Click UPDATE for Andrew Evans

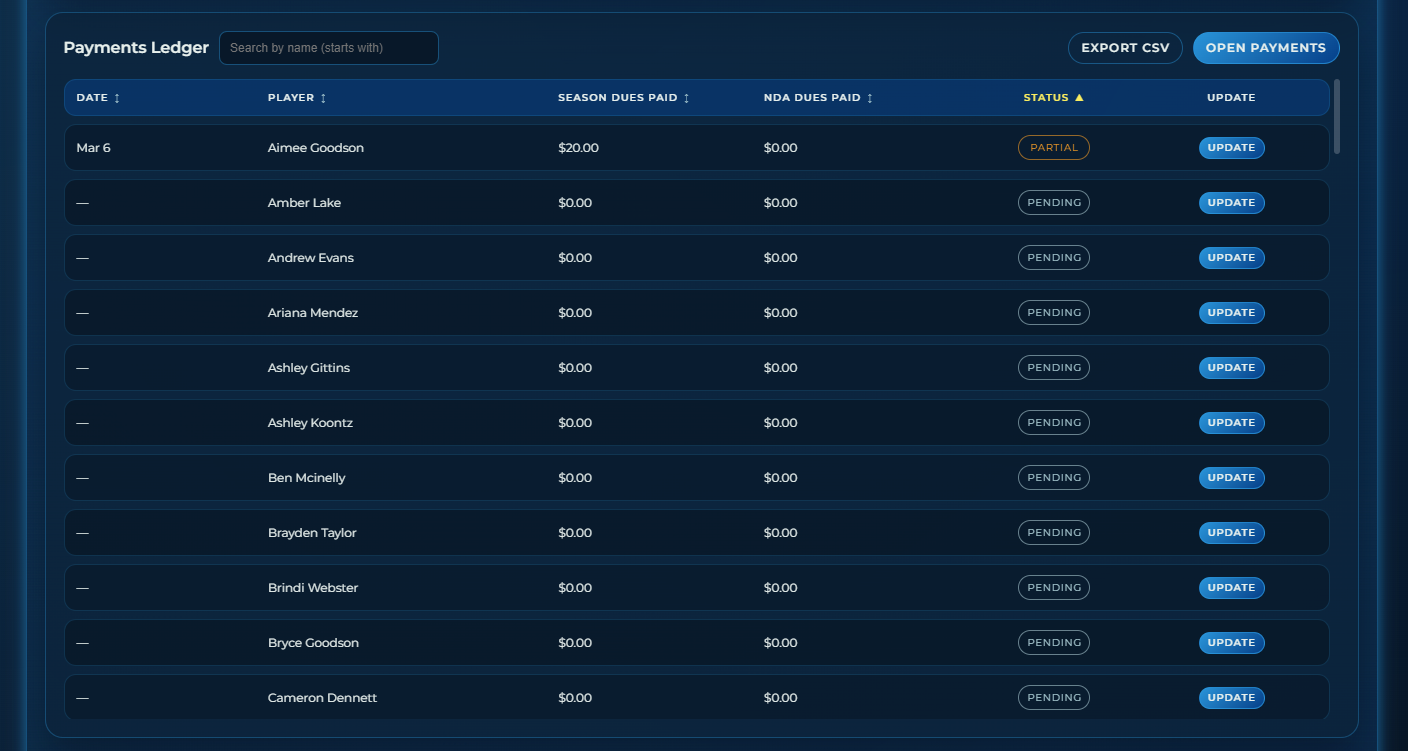tap(1231, 257)
